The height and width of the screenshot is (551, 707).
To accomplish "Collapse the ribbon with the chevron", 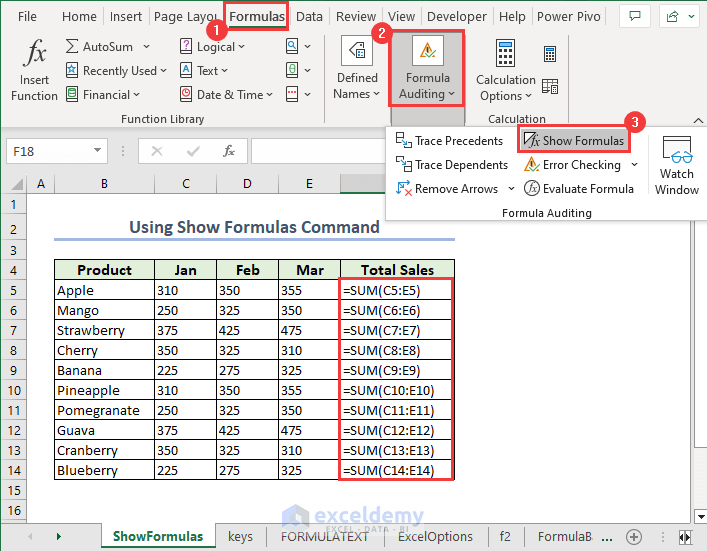I will click(698, 120).
